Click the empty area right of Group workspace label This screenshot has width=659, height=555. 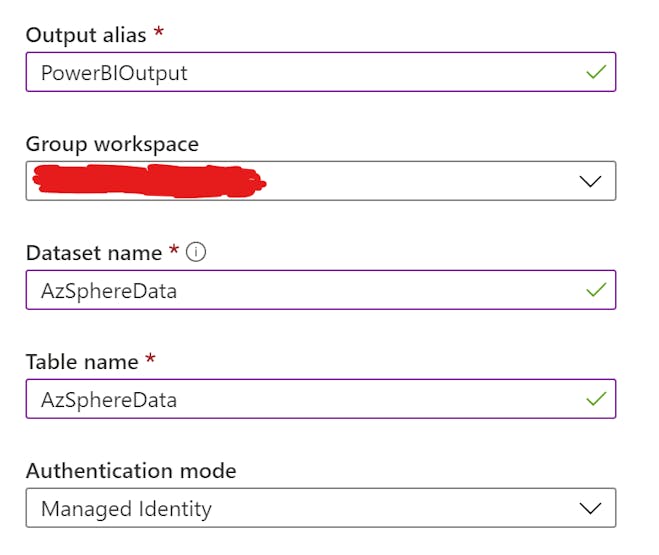(400, 144)
